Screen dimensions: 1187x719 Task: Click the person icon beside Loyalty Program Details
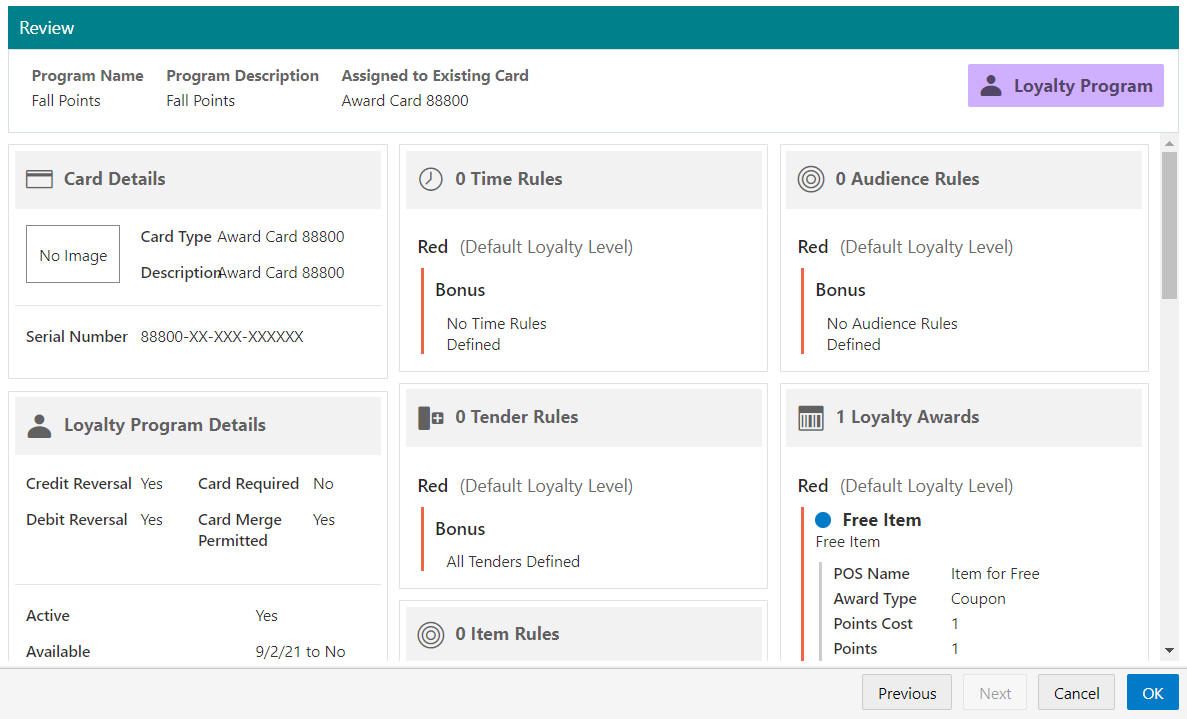[x=39, y=426]
